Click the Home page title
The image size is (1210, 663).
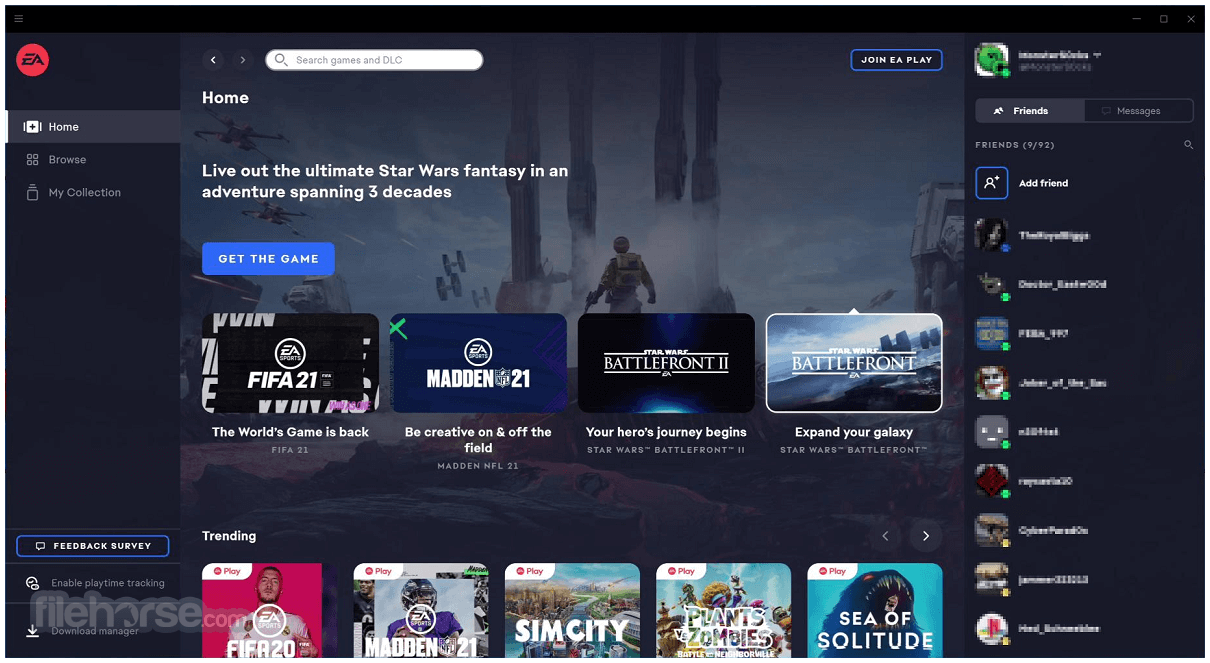(225, 98)
